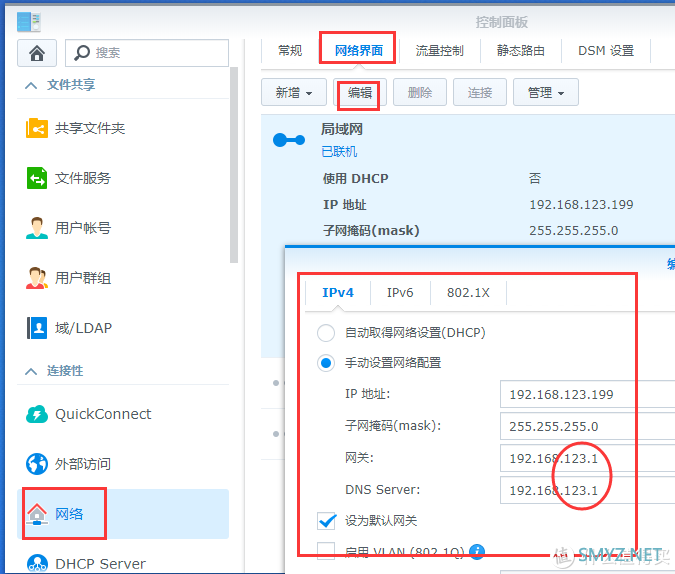The image size is (675, 574).
Task: Click the LAN (局域网) title text
Action: [342, 129]
